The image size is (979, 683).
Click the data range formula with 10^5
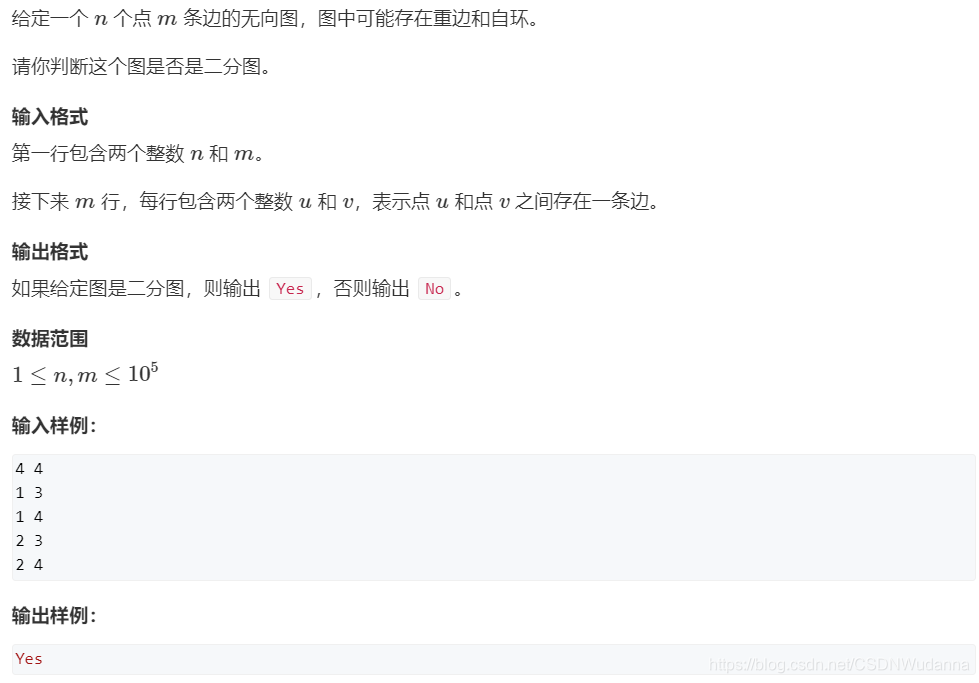tap(85, 374)
